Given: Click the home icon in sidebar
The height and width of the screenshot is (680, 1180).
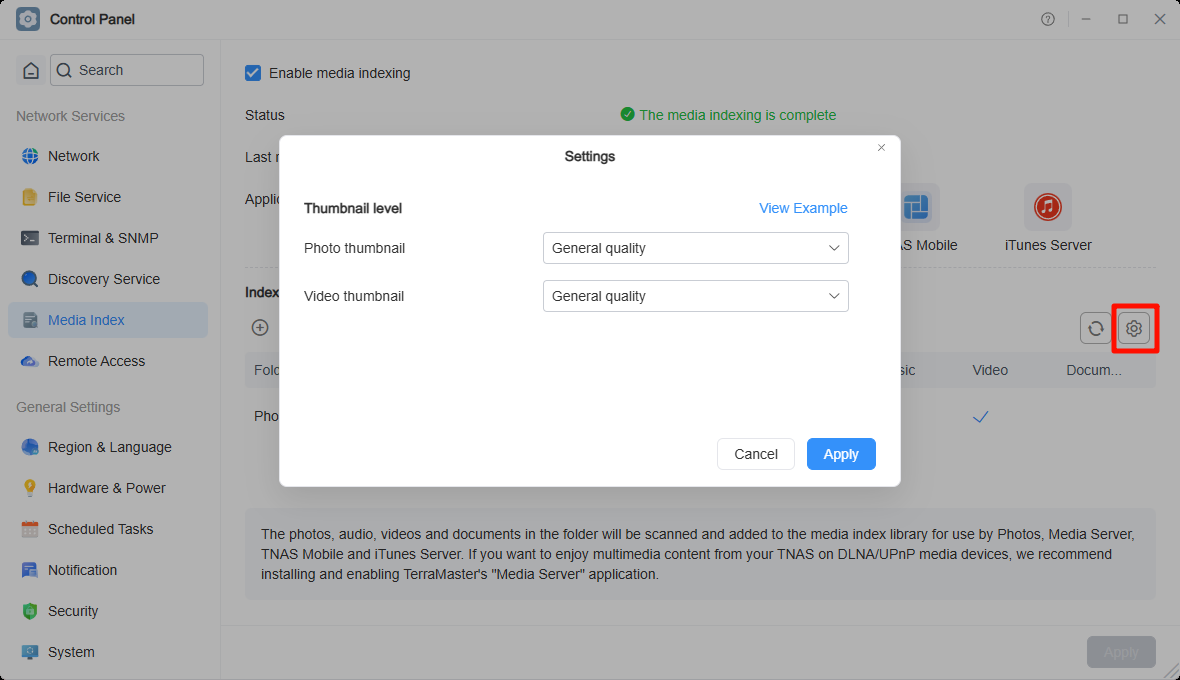Looking at the screenshot, I should [x=31, y=70].
